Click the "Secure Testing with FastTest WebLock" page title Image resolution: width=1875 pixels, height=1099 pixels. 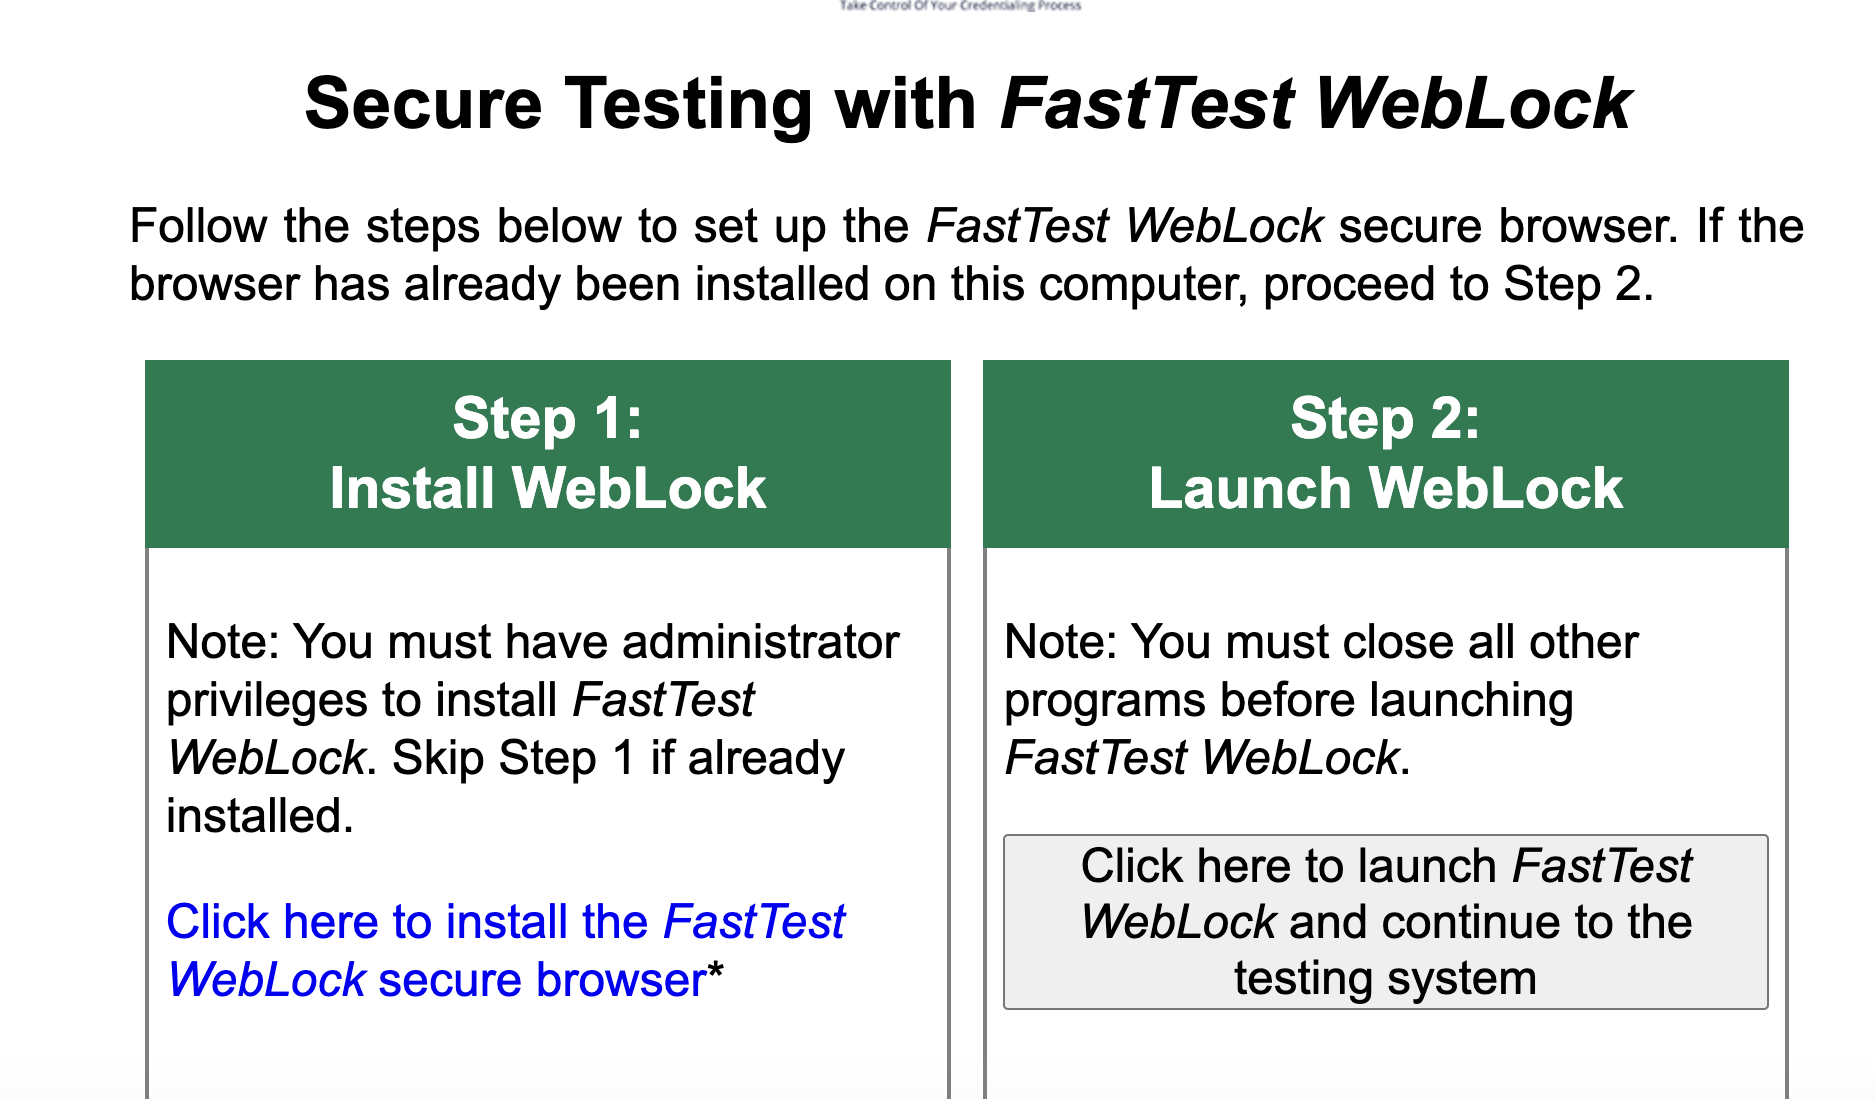pos(967,103)
